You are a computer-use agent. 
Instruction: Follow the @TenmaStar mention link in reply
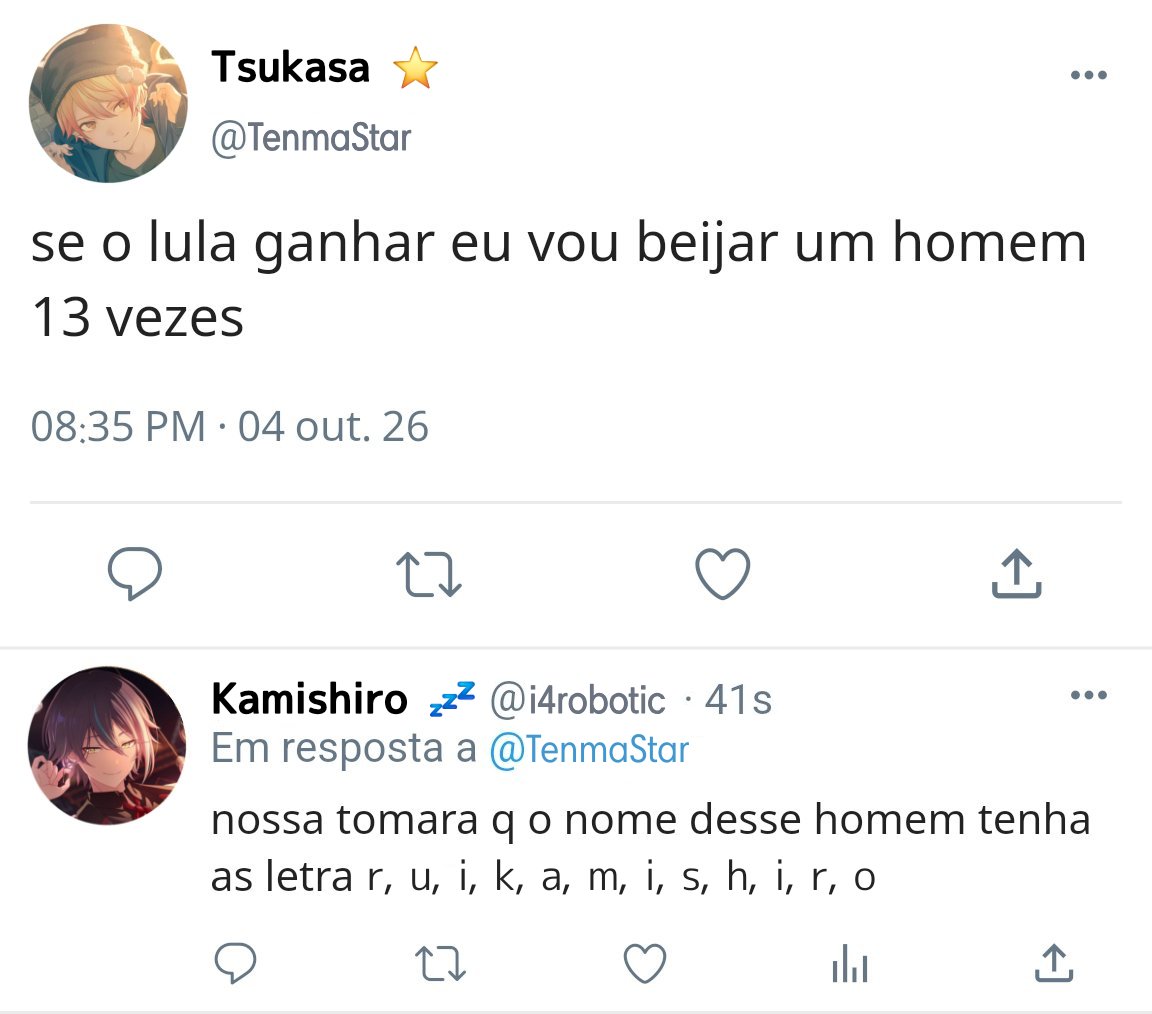(x=589, y=750)
